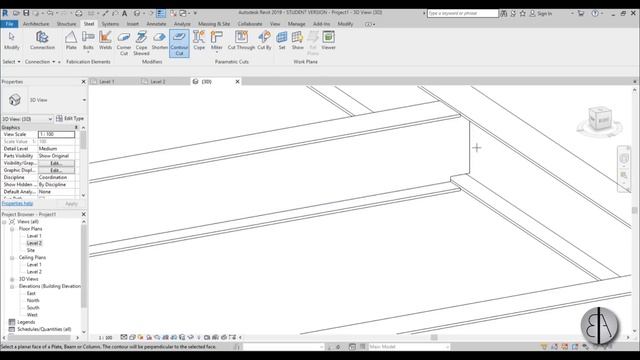Collapse the Graphics properties group

76,128
